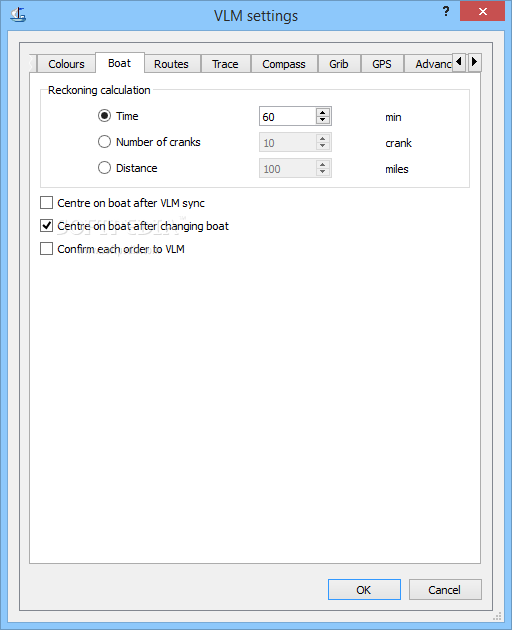Select the Boat tab
Viewport: 512px width, 630px height.
click(119, 63)
